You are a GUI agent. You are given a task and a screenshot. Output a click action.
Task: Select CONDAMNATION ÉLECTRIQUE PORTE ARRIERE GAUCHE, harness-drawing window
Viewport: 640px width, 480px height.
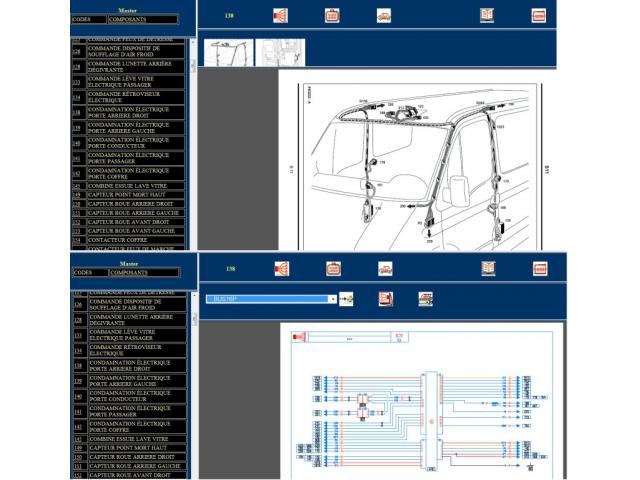tap(136, 128)
